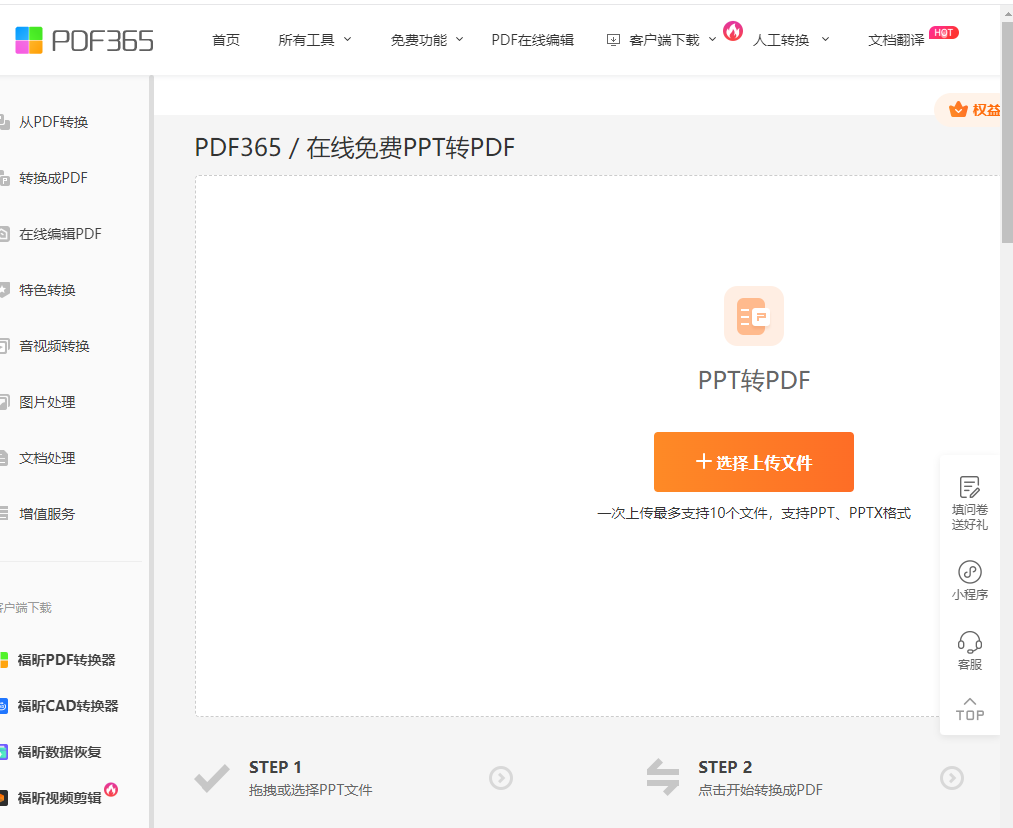Viewport: 1013px width, 828px height.
Task: Click the 福昕CAD转换器 blue icon
Action: point(4,706)
